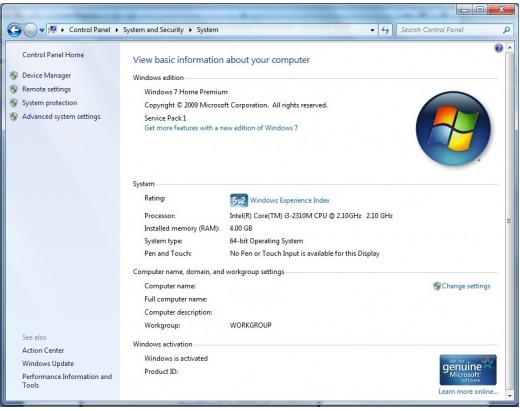
Task: Open Control Panel Home
Action: pyautogui.click(x=53, y=55)
